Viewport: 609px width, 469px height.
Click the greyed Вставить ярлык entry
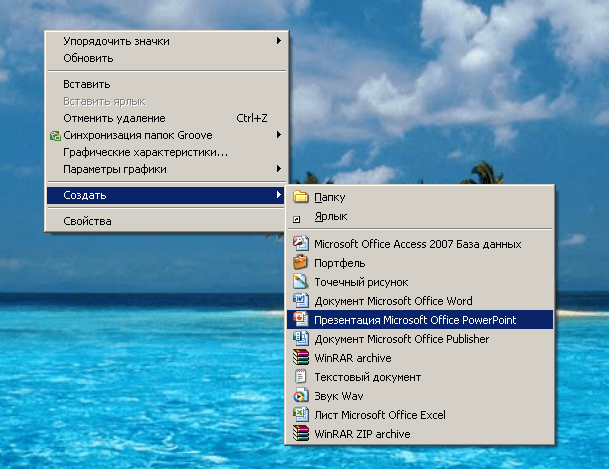point(167,101)
